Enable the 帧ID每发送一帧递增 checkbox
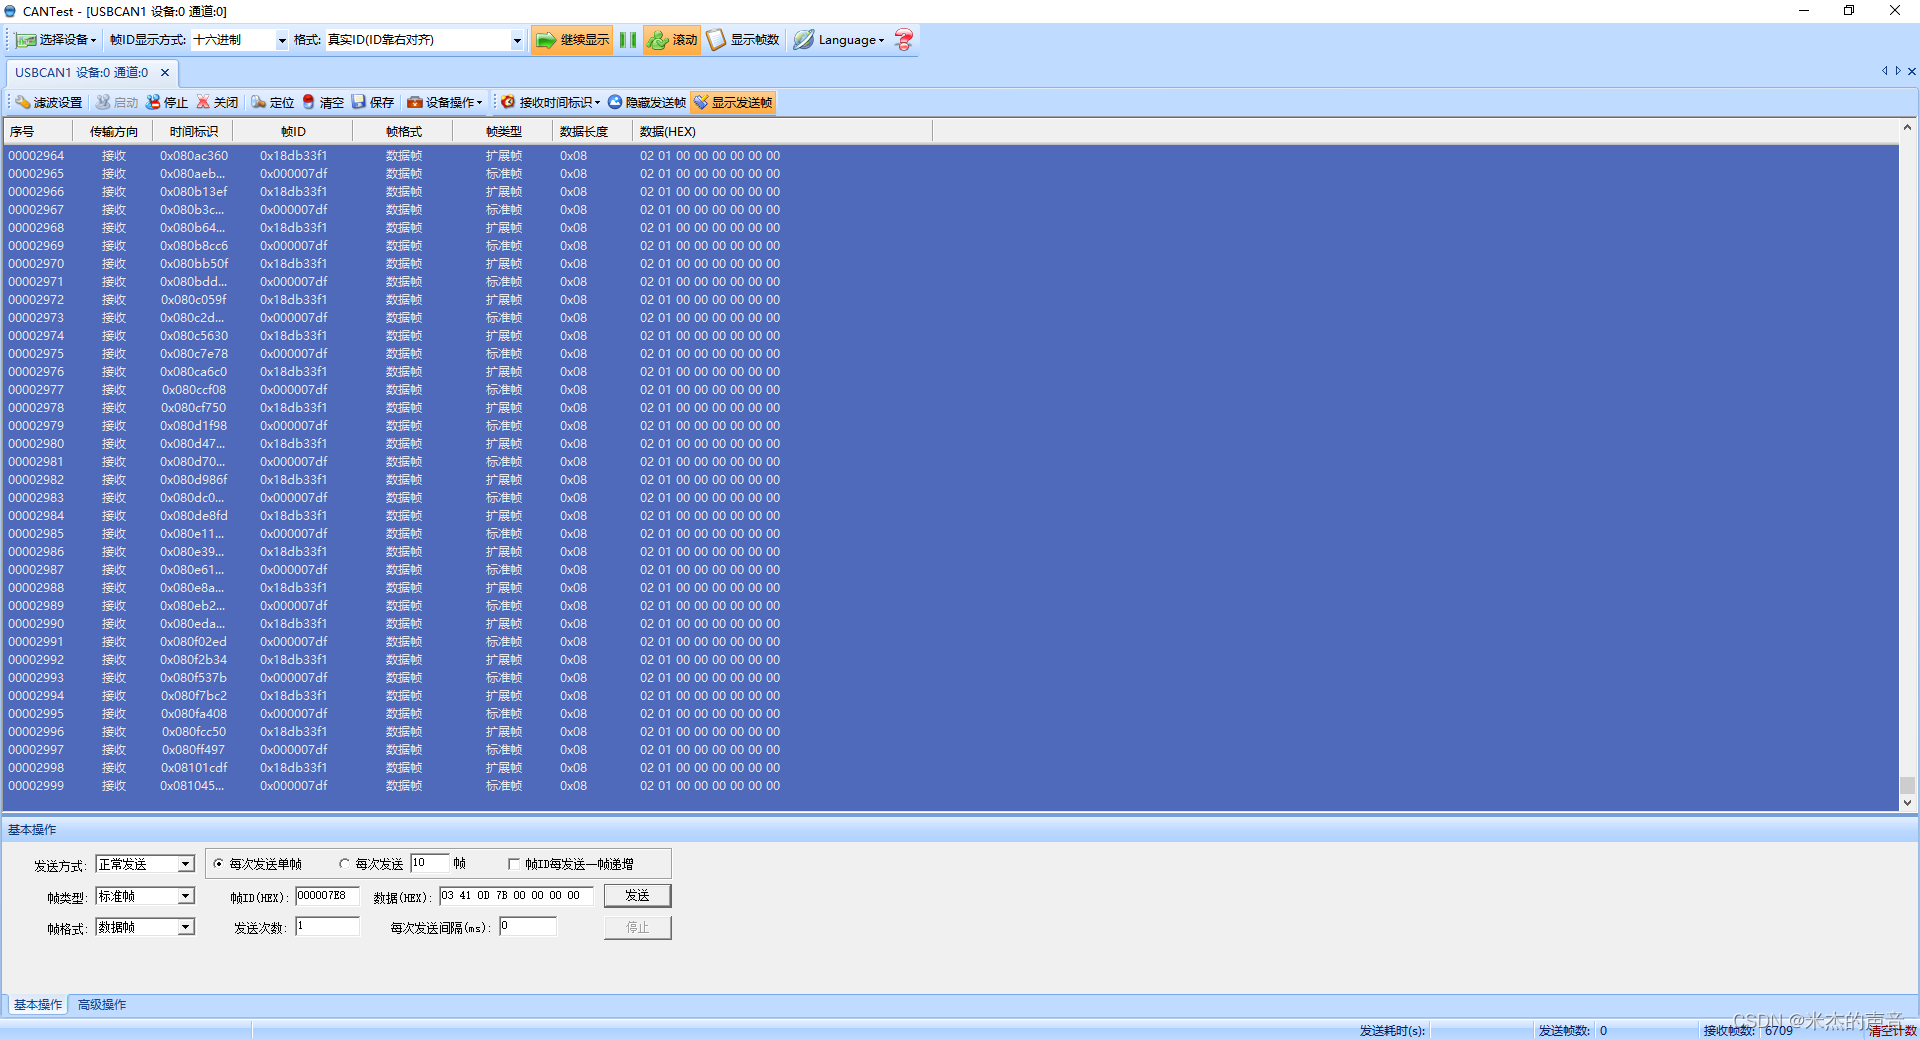Image resolution: width=1920 pixels, height=1040 pixels. [x=514, y=864]
